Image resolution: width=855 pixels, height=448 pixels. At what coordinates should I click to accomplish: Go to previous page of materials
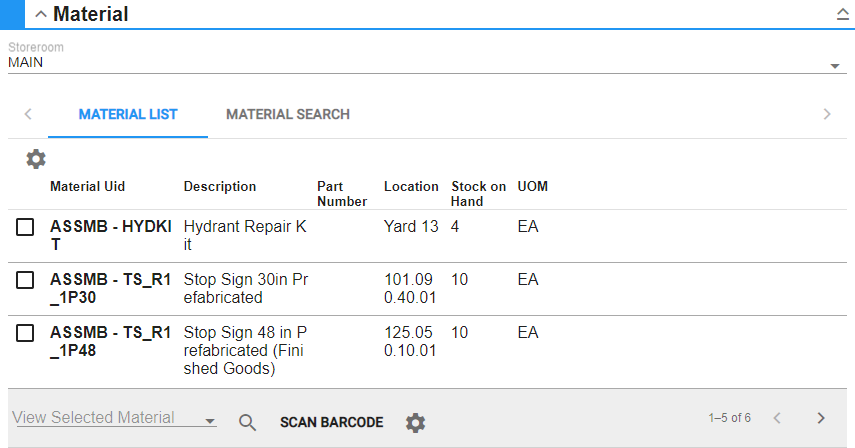[x=776, y=418]
